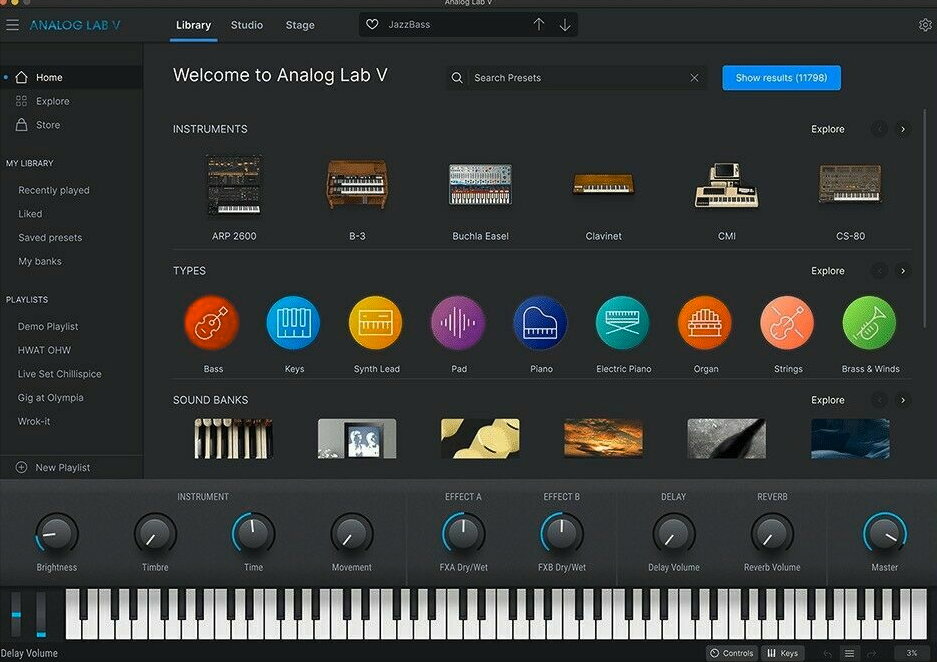Open the orange sunset sound bank thumbnail

(x=603, y=439)
